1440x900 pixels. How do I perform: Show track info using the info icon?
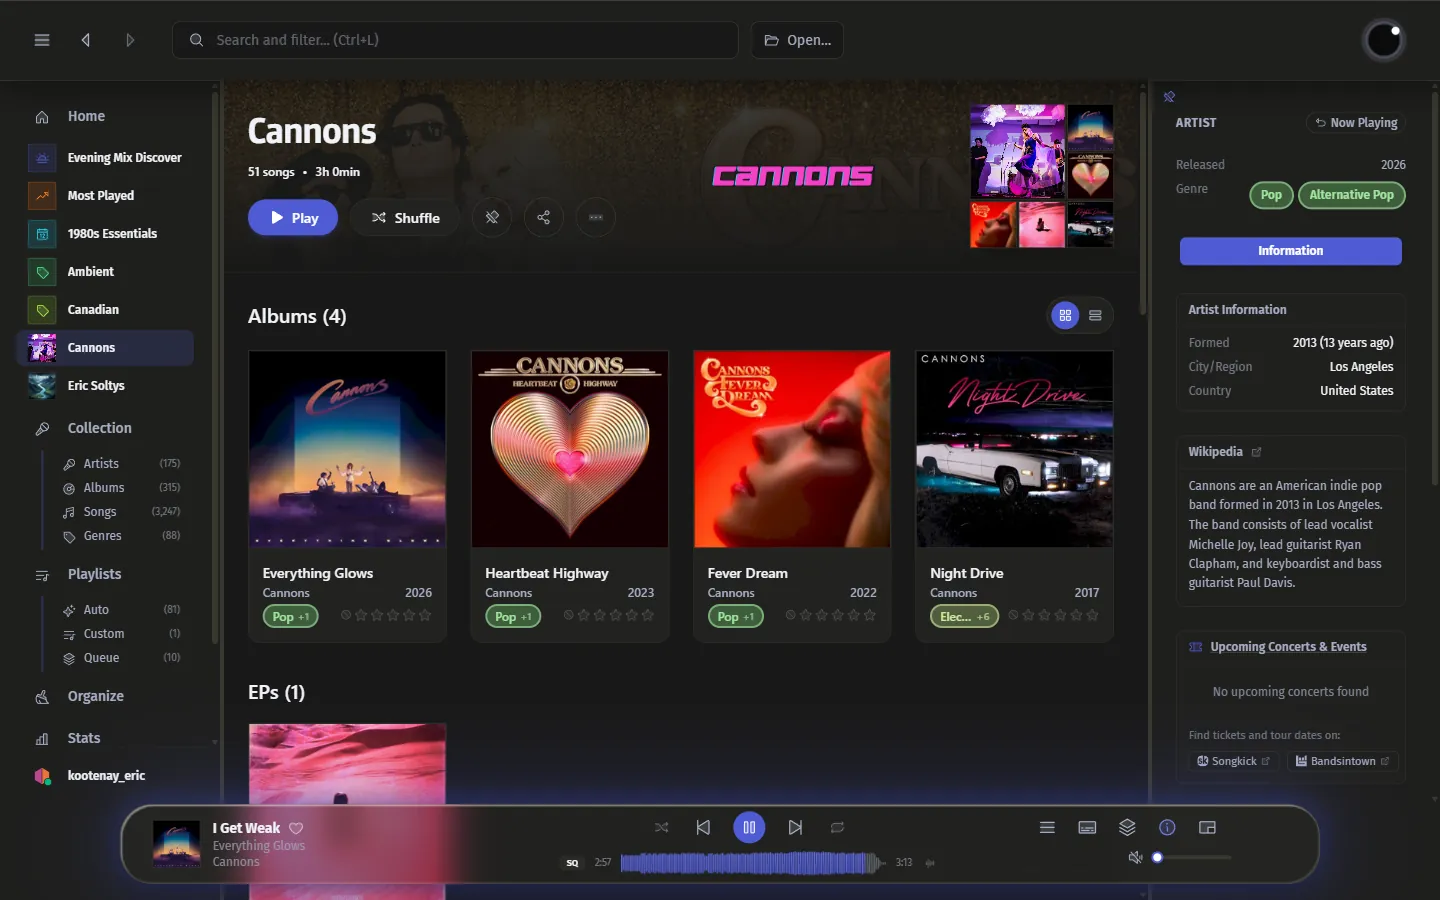[1167, 827]
